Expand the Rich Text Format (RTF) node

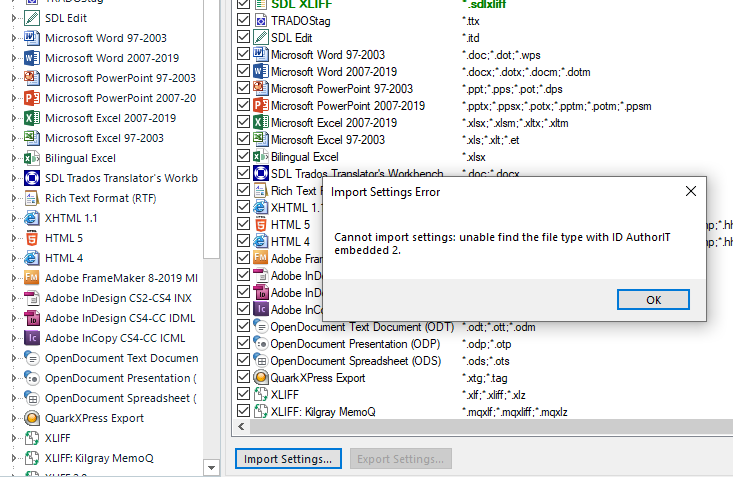coord(14,198)
